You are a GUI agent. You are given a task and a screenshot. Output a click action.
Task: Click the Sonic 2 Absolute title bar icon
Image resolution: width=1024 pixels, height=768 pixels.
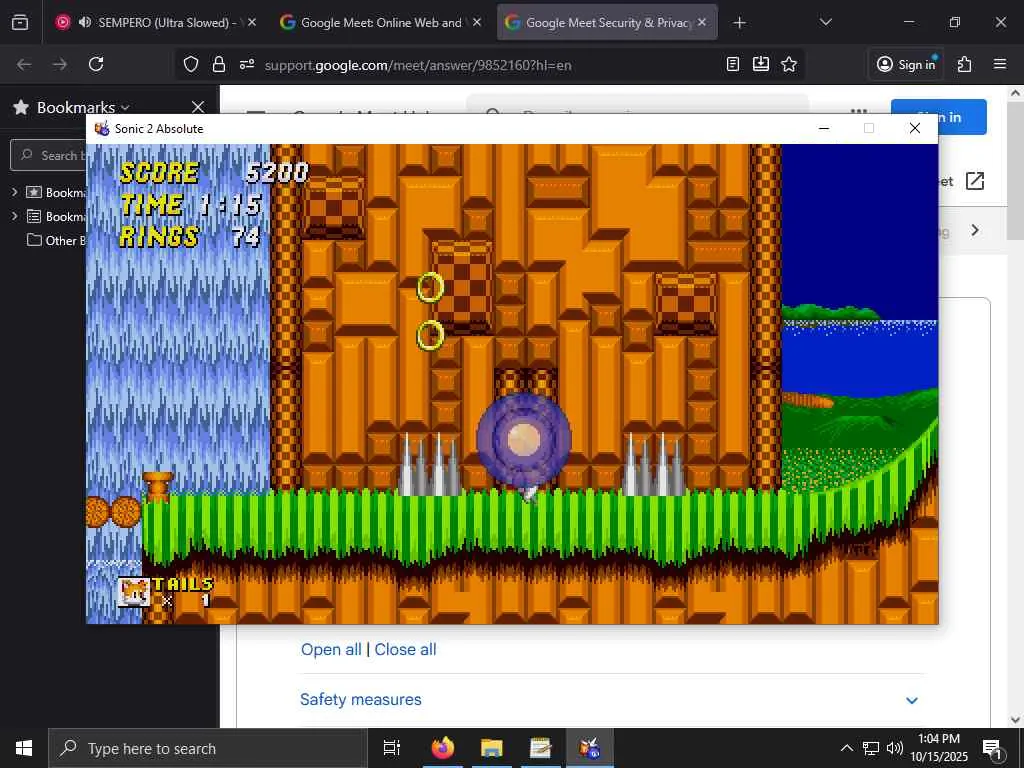point(102,129)
